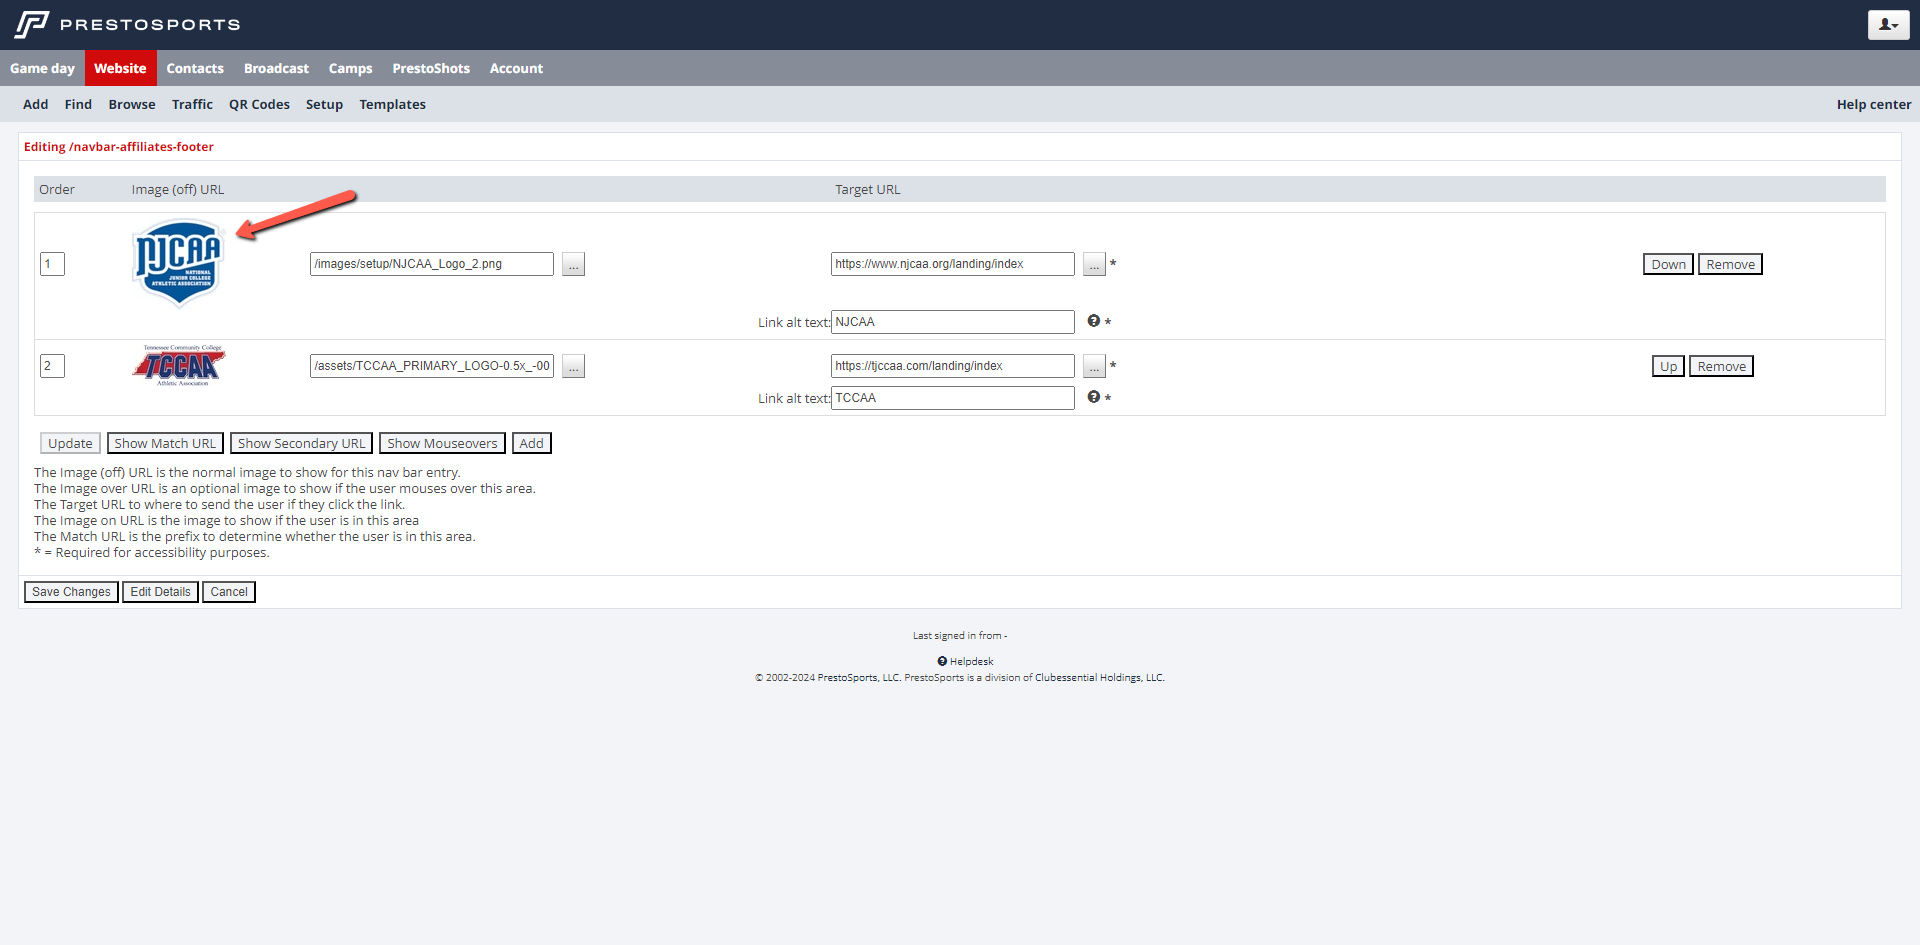
Task: Move TCCAA entry Up
Action: 1668,366
